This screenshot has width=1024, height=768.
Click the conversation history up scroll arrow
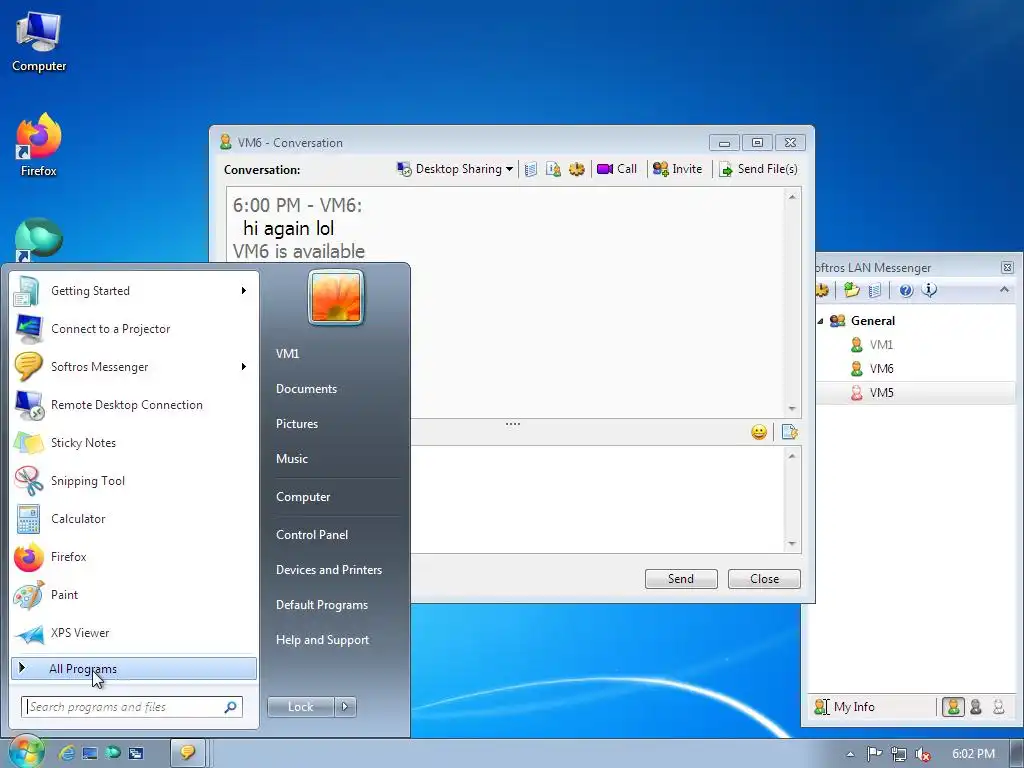(792, 197)
